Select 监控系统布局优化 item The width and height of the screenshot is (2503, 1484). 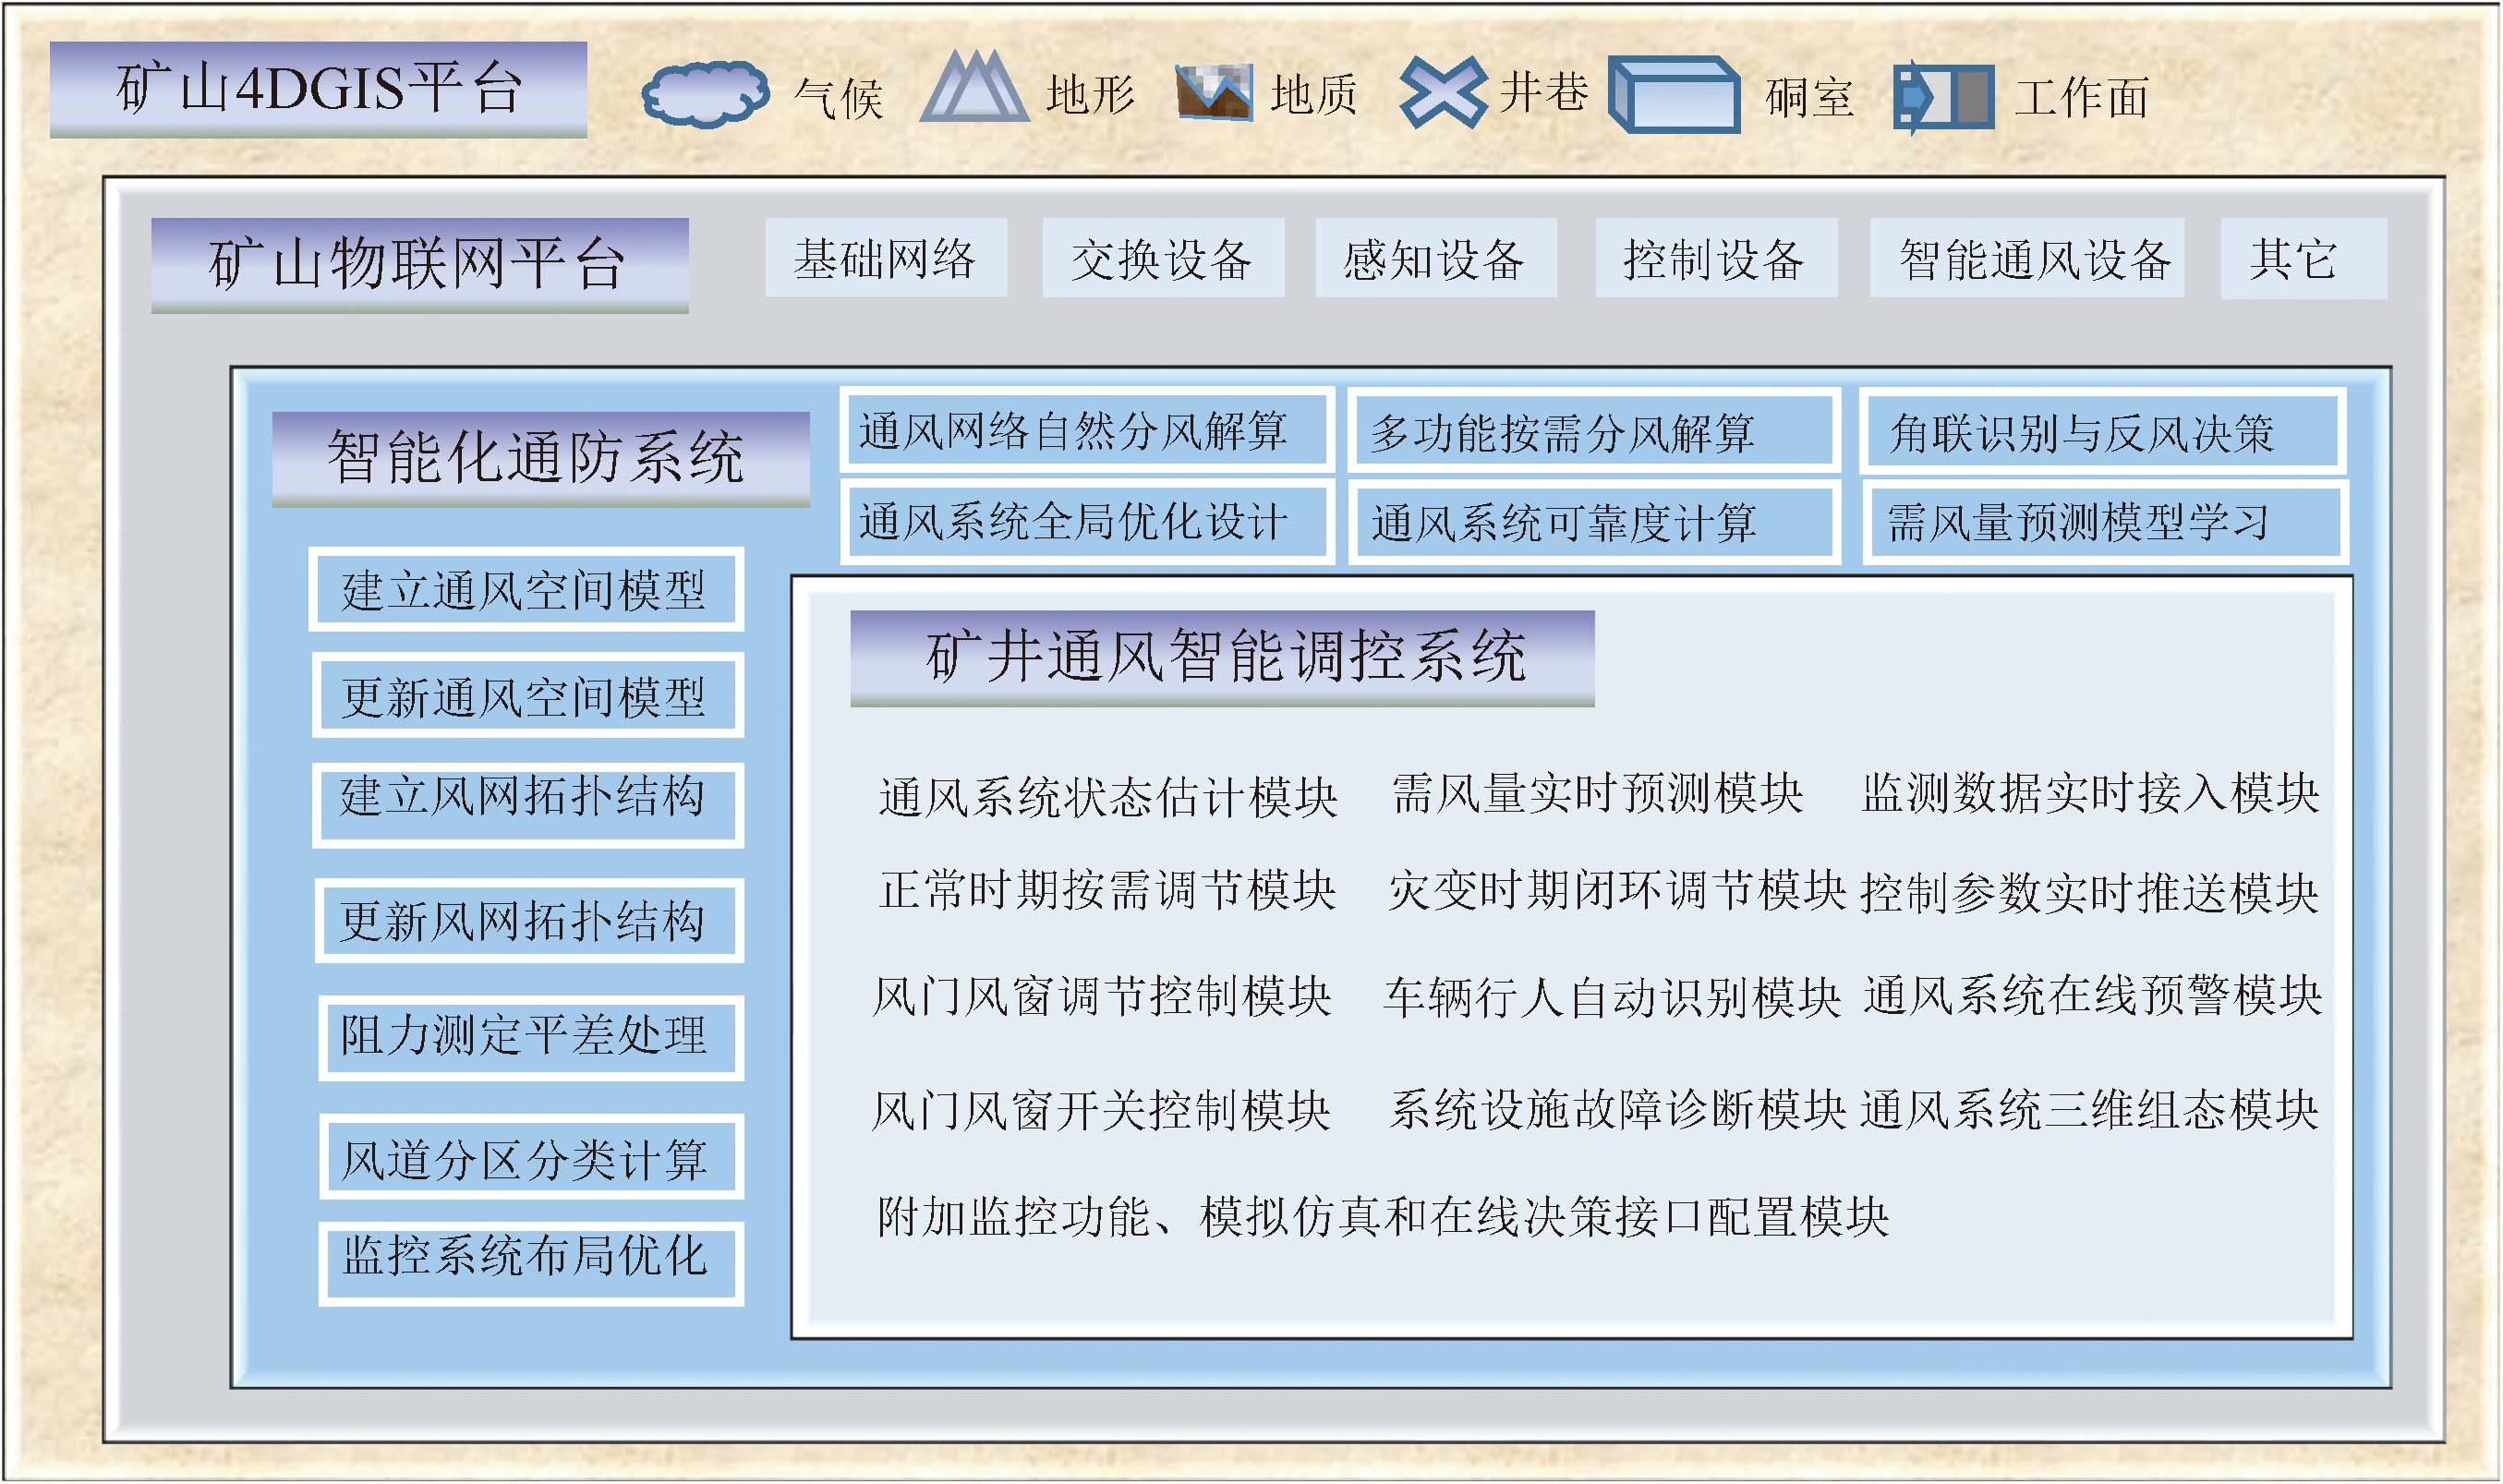(531, 1263)
